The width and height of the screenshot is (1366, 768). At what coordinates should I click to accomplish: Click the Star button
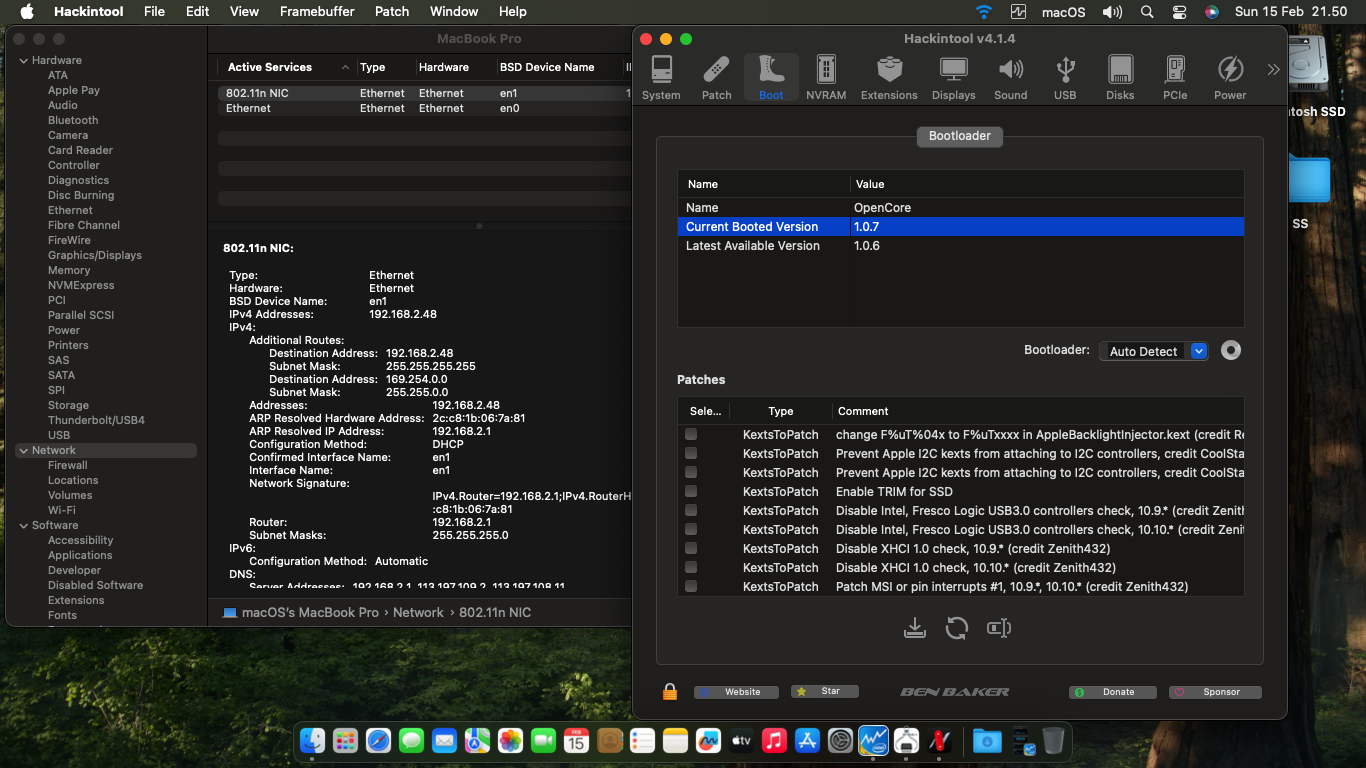[x=824, y=691]
